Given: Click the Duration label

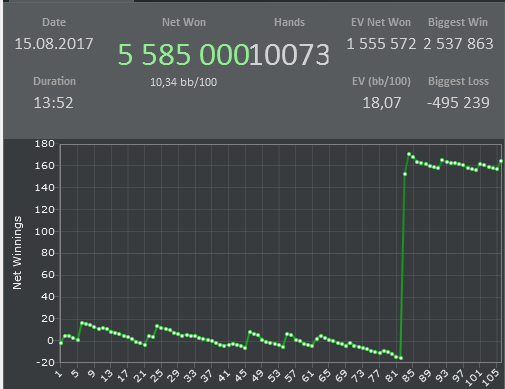Looking at the screenshot, I should (54, 81).
